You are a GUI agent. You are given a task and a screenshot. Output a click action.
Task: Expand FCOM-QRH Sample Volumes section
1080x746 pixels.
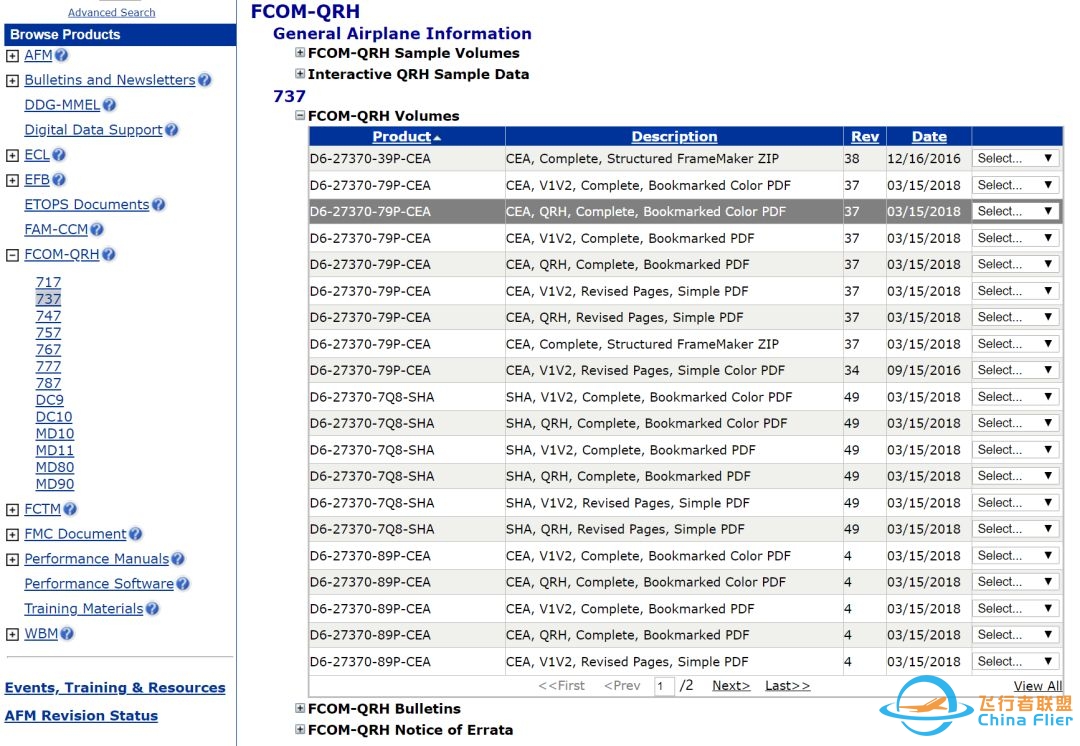(x=300, y=52)
